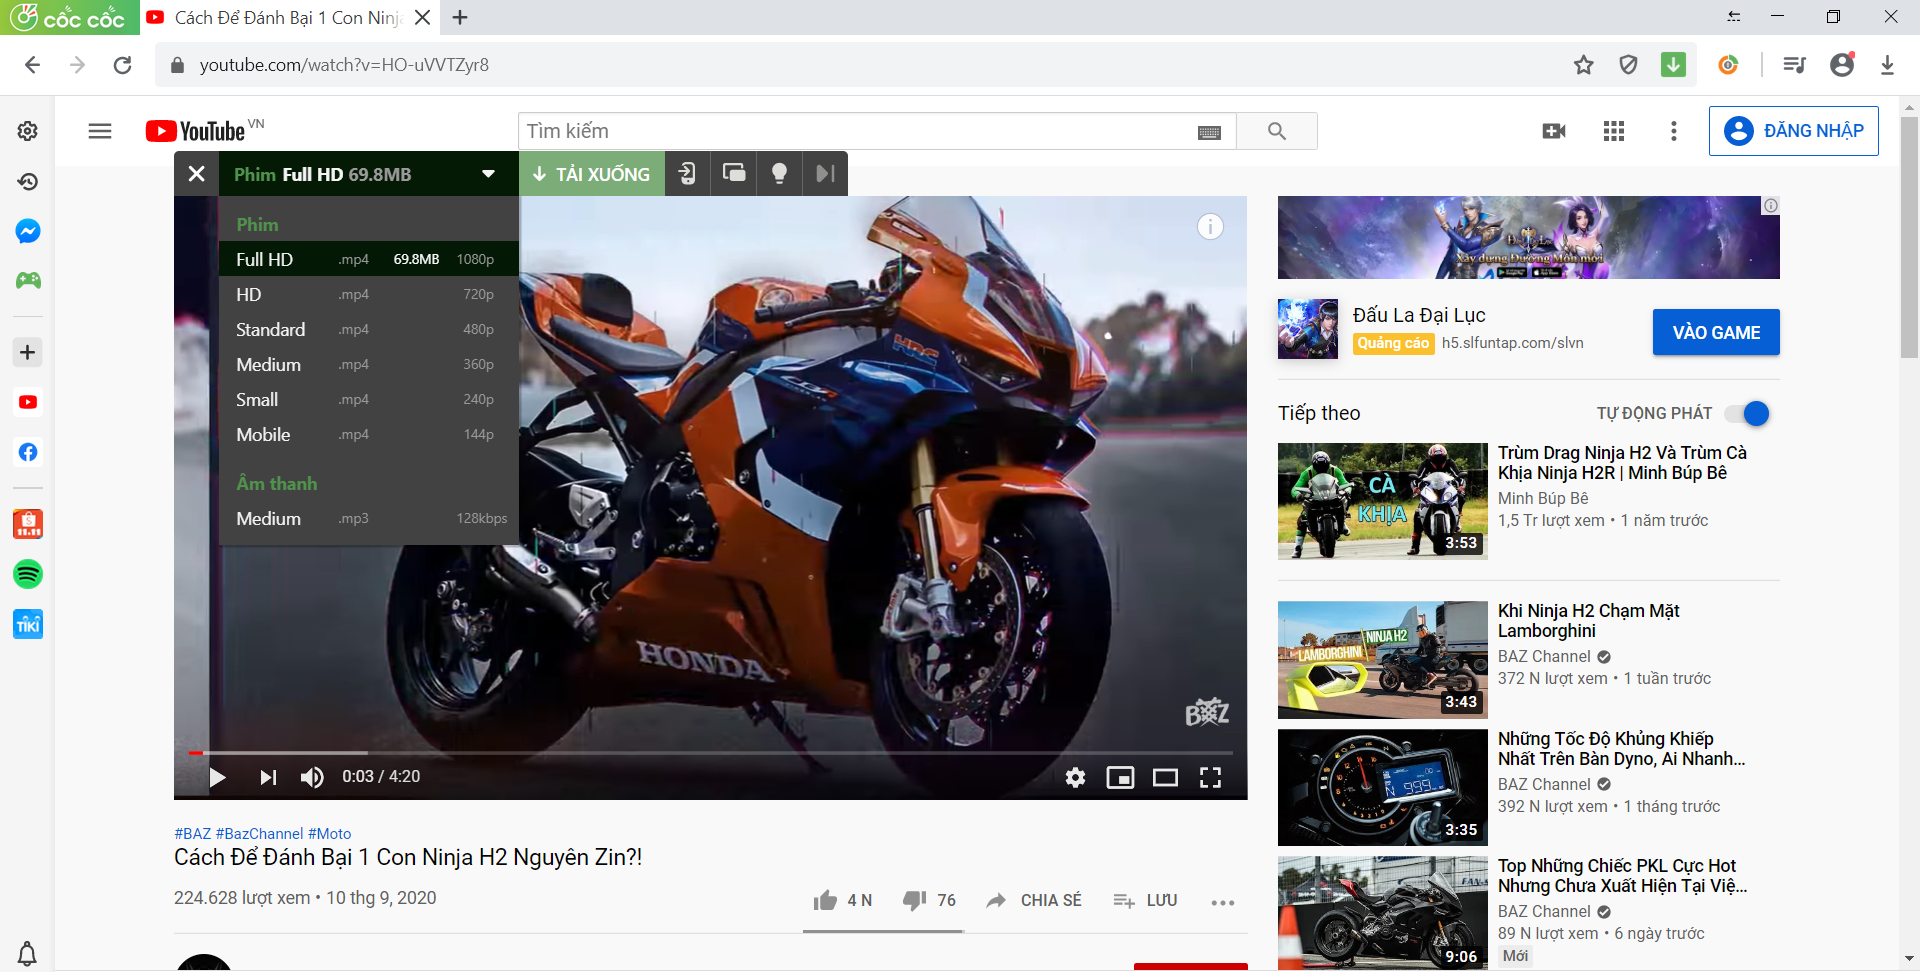Click the ĐĂNG NHẬP sign-in button

click(1794, 131)
